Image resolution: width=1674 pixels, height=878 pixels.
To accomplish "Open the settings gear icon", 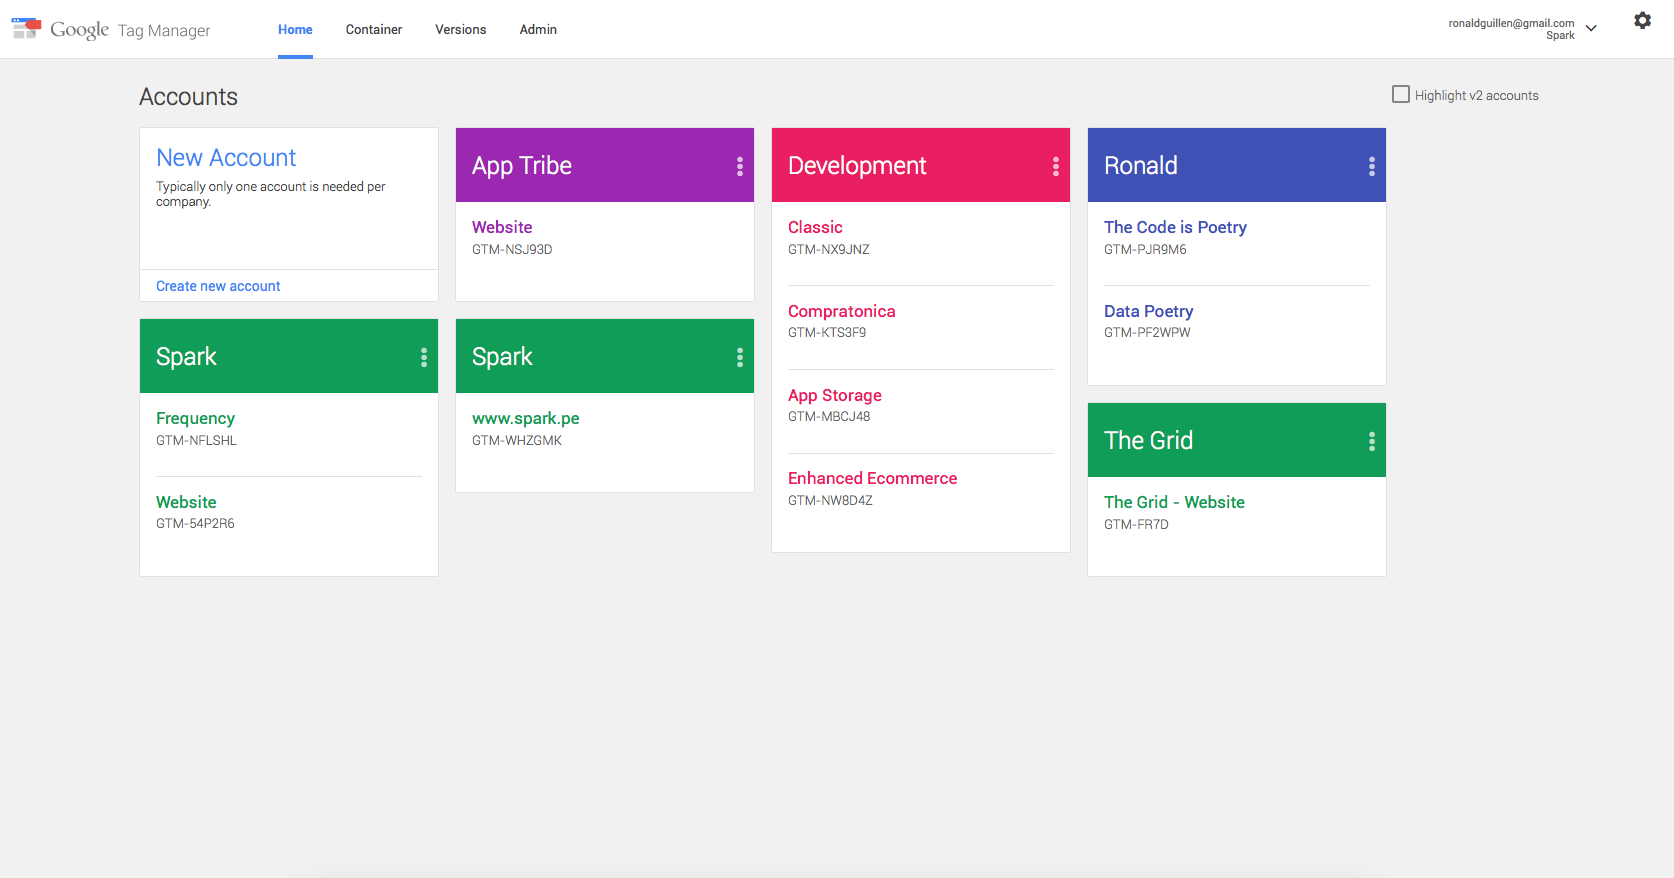I will coord(1642,20).
